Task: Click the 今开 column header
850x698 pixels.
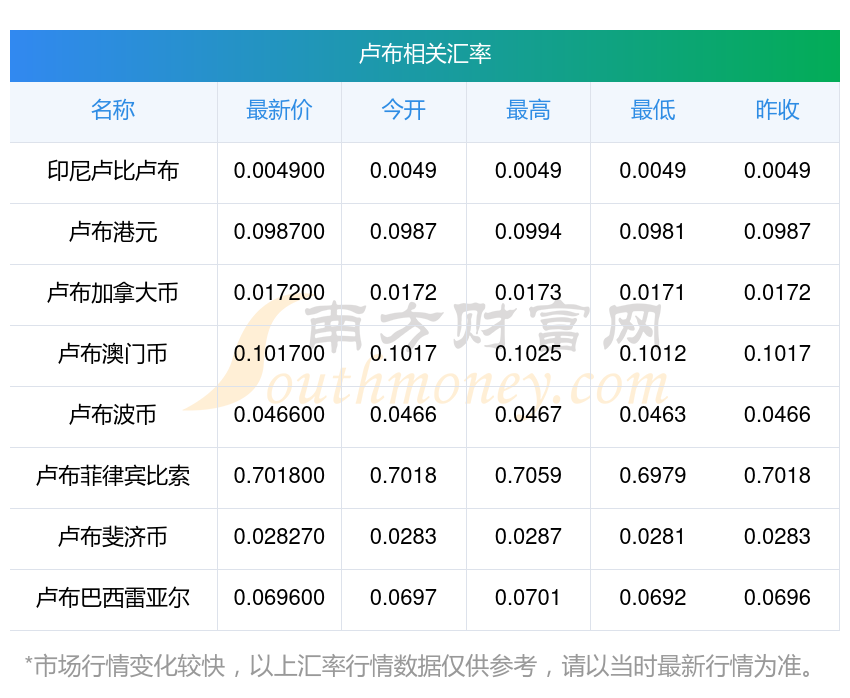Action: (404, 110)
